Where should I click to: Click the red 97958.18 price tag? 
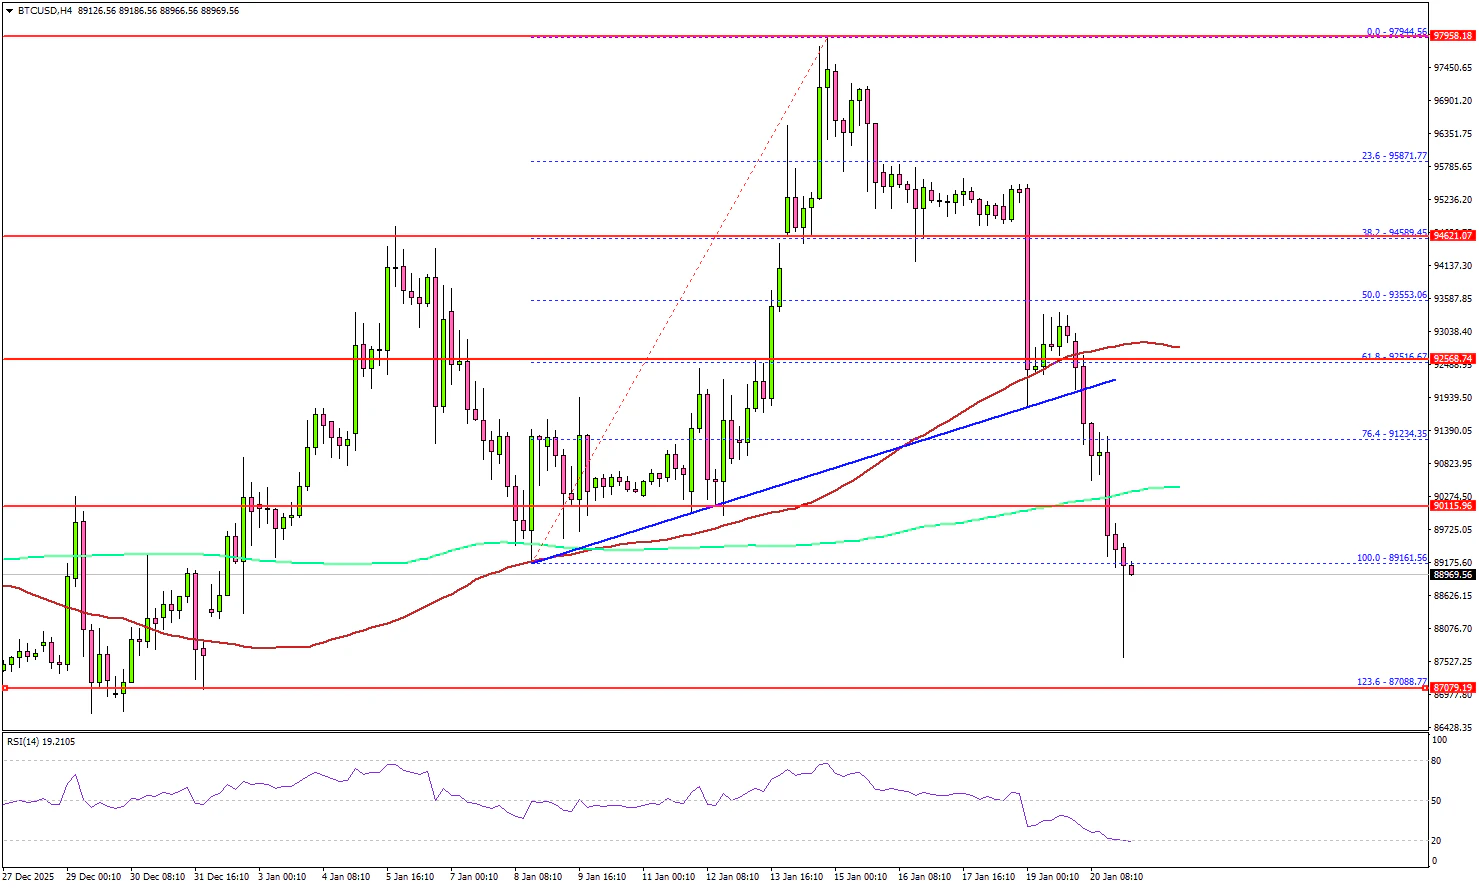1452,36
